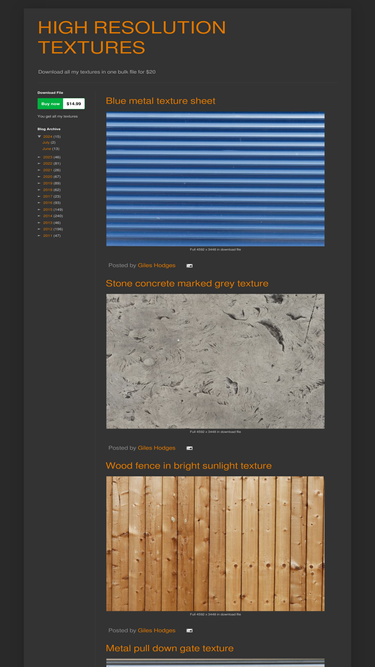View the grey stone concrete texture image
375x667 pixels.
pos(215,361)
